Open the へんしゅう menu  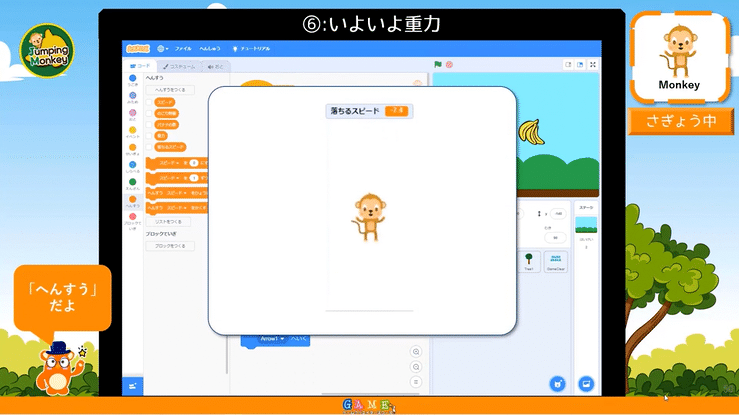click(210, 49)
